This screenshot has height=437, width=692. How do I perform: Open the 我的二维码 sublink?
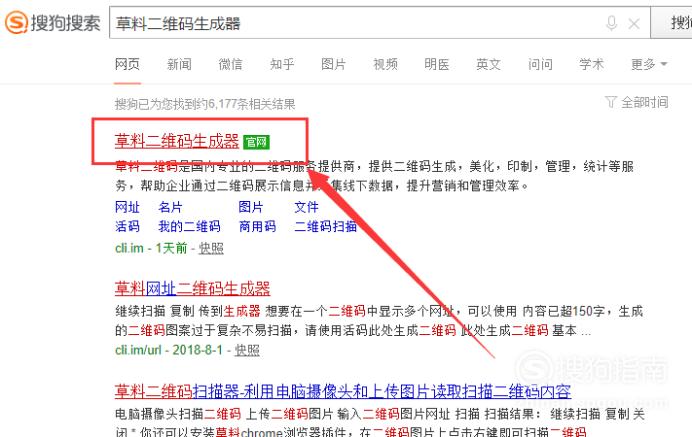[189, 226]
